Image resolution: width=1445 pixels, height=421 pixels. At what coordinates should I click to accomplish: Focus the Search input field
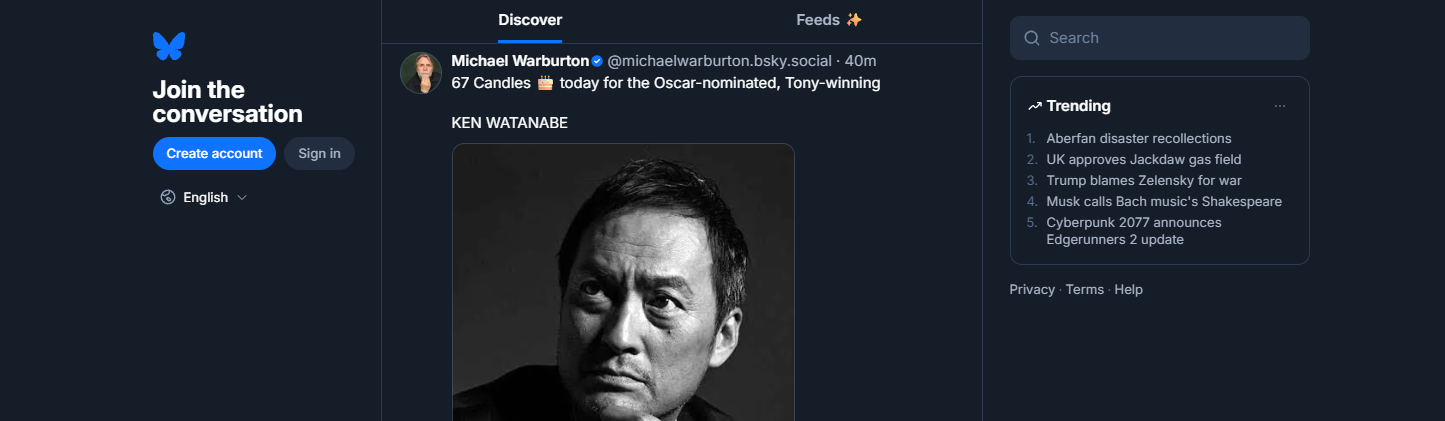pyautogui.click(x=1160, y=38)
